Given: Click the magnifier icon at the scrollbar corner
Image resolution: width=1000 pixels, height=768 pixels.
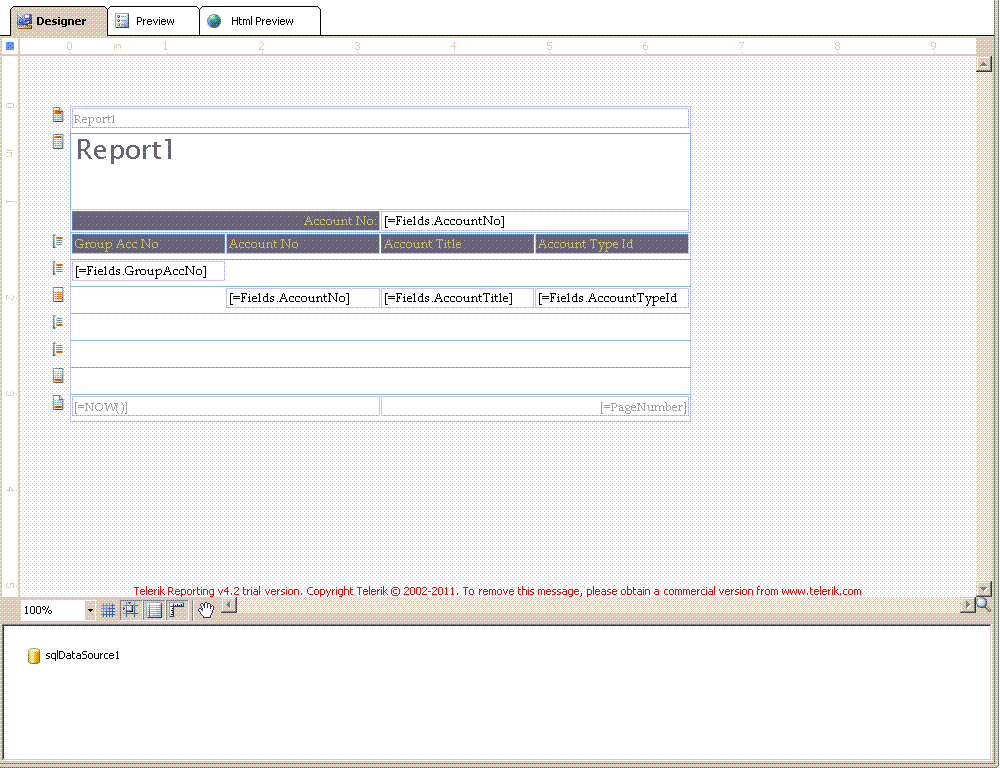Looking at the screenshot, I should [x=983, y=605].
